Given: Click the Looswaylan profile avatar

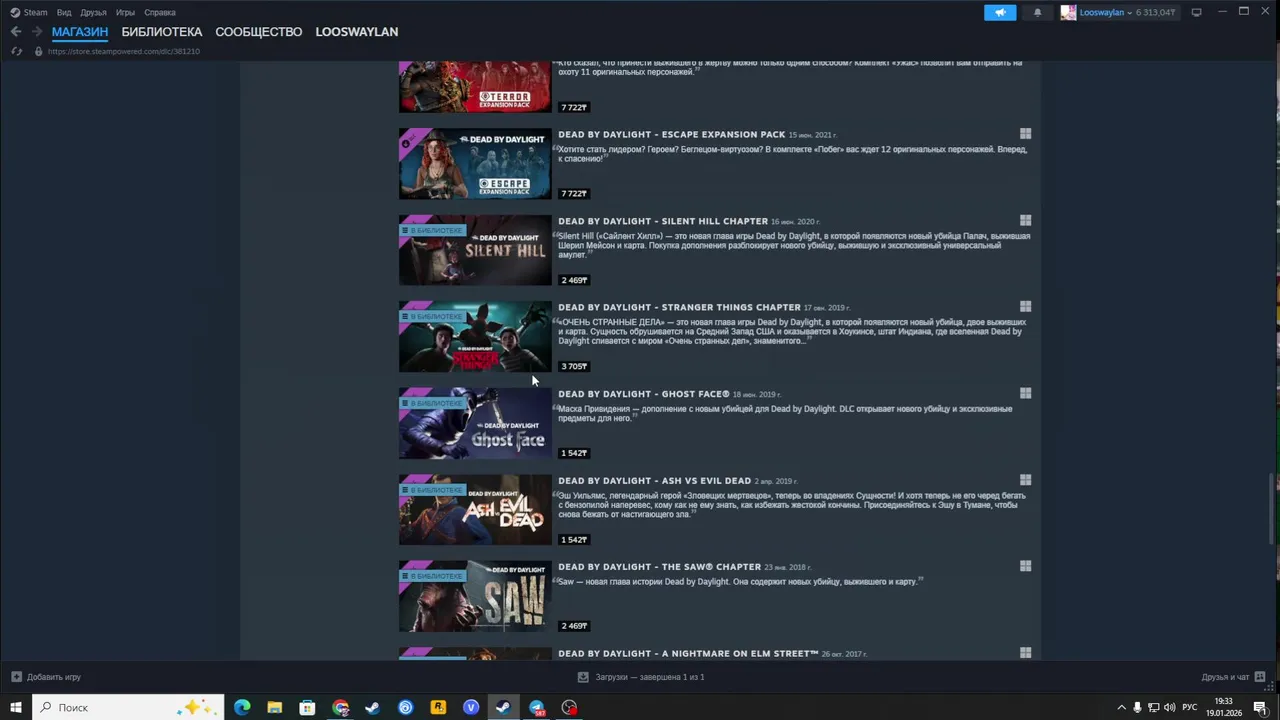Looking at the screenshot, I should [1068, 12].
